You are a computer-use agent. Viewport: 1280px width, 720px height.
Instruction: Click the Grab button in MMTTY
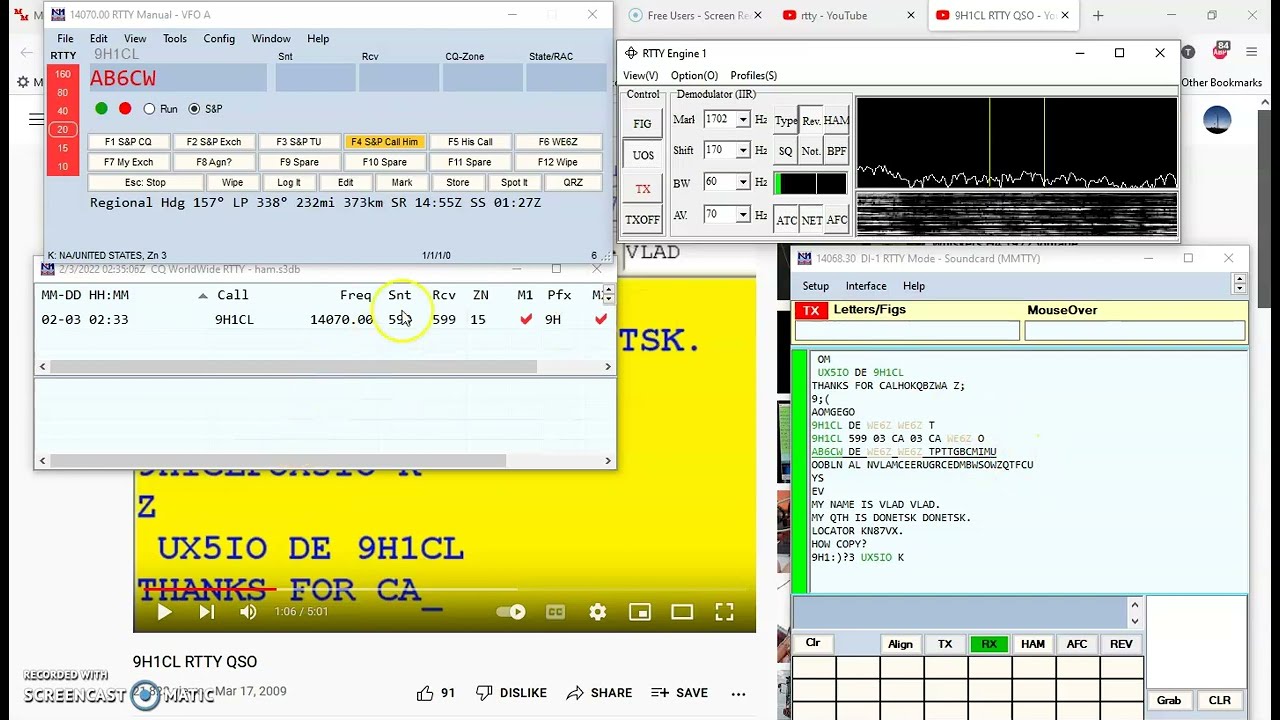click(1169, 700)
